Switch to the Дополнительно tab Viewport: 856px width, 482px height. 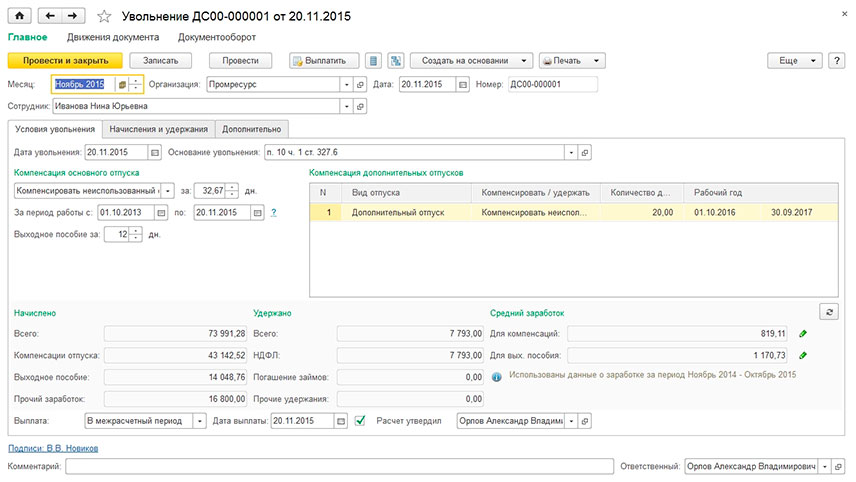(252, 129)
